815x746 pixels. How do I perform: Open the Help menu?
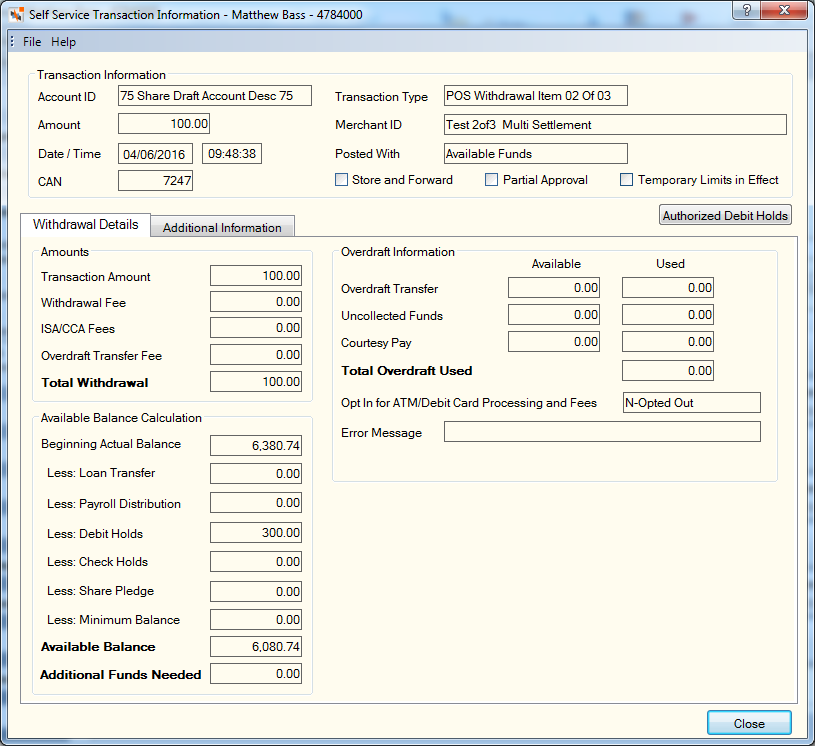pyautogui.click(x=63, y=42)
